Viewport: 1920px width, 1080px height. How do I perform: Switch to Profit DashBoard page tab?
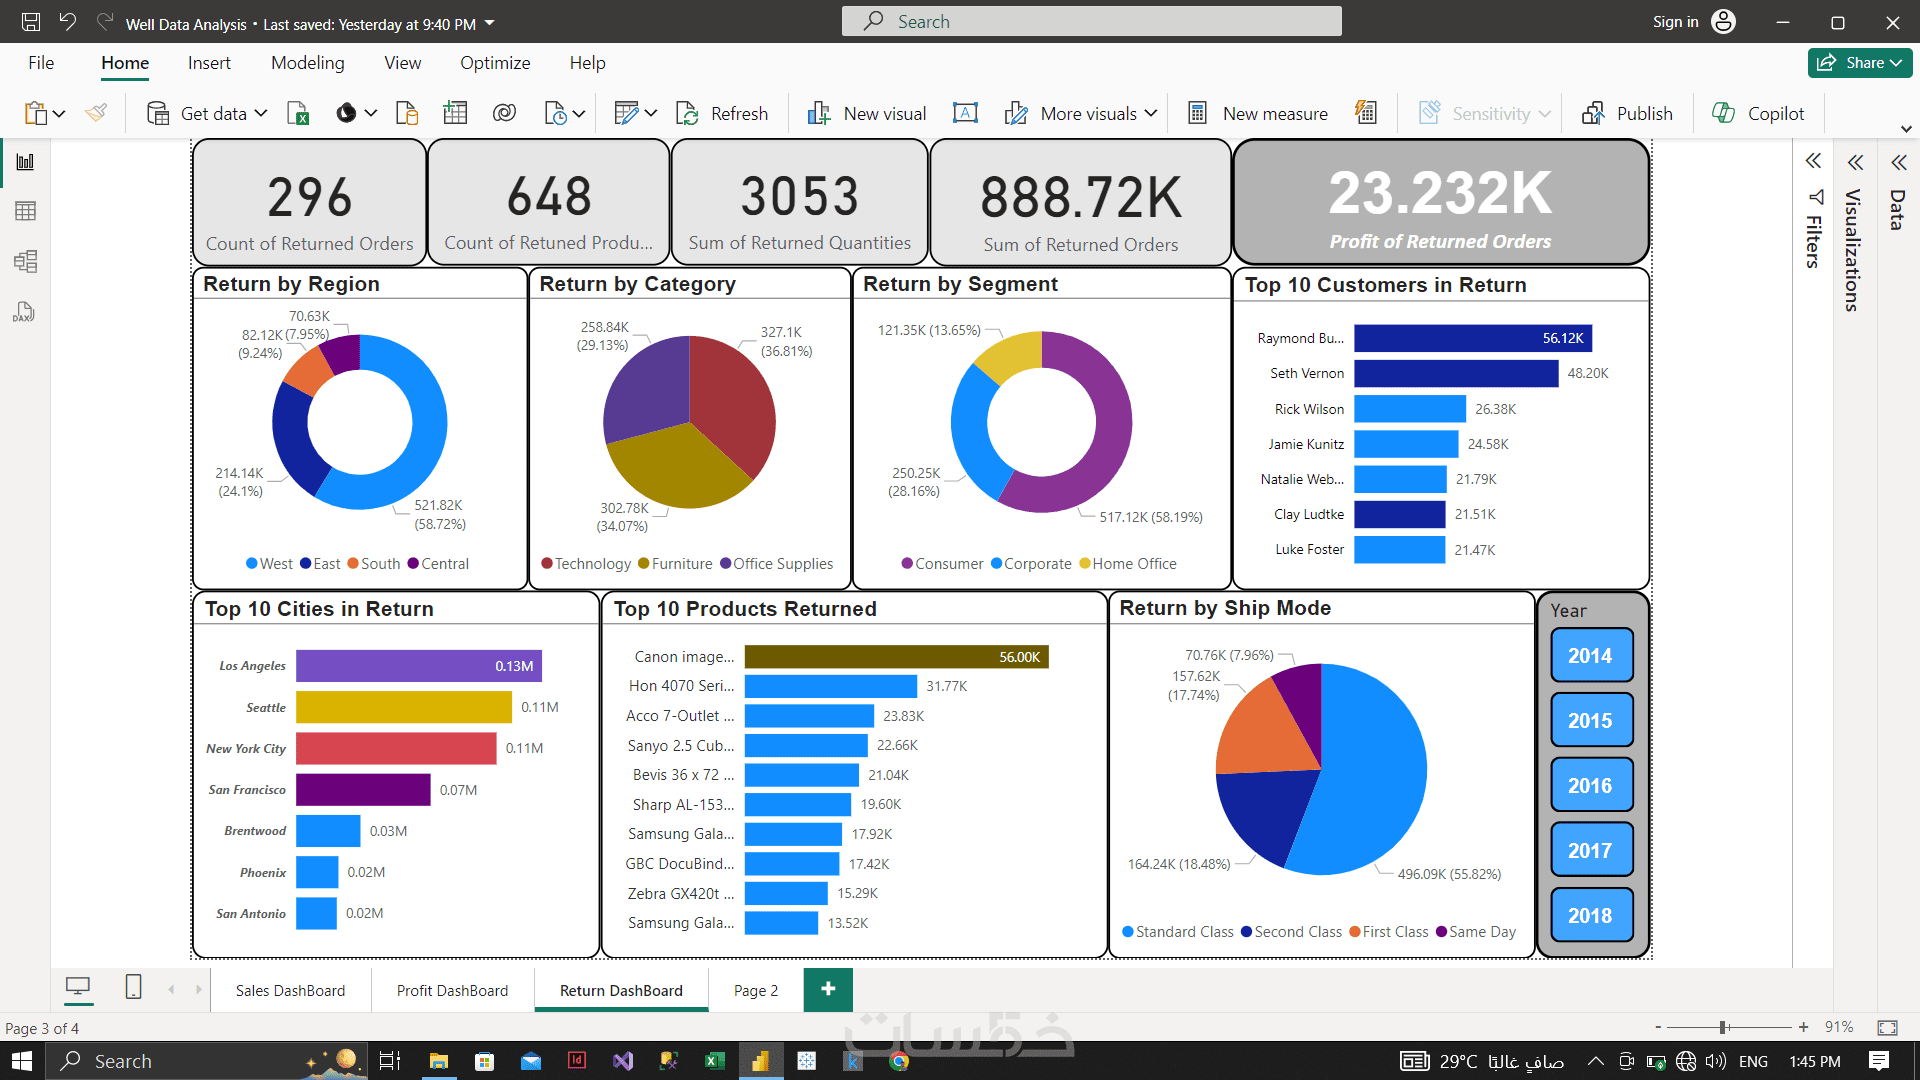point(452,991)
